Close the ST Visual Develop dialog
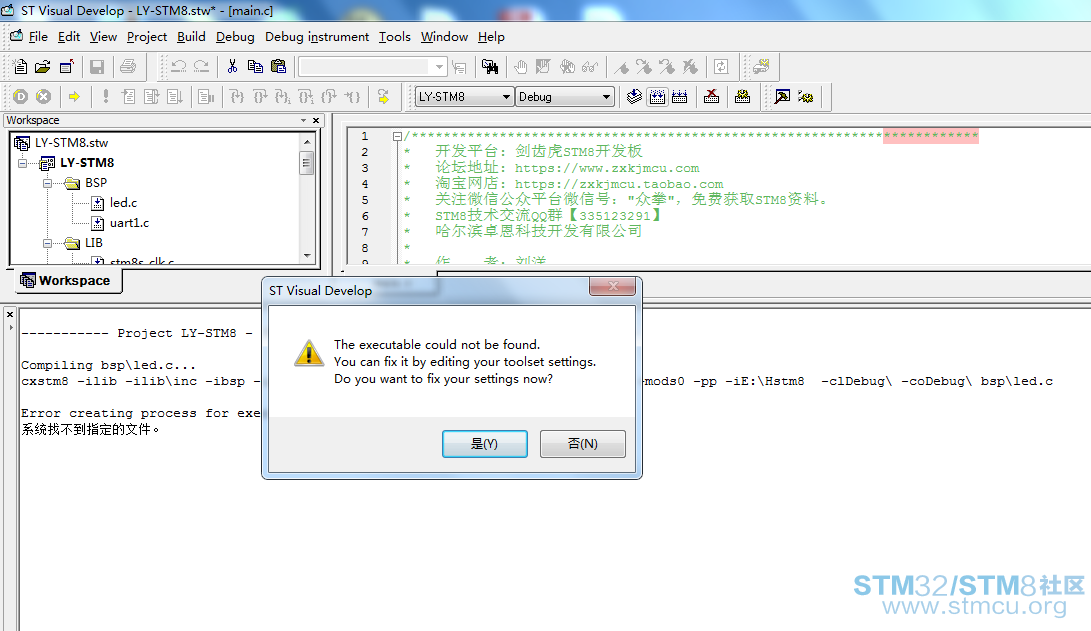This screenshot has width=1091, height=631. (x=612, y=286)
